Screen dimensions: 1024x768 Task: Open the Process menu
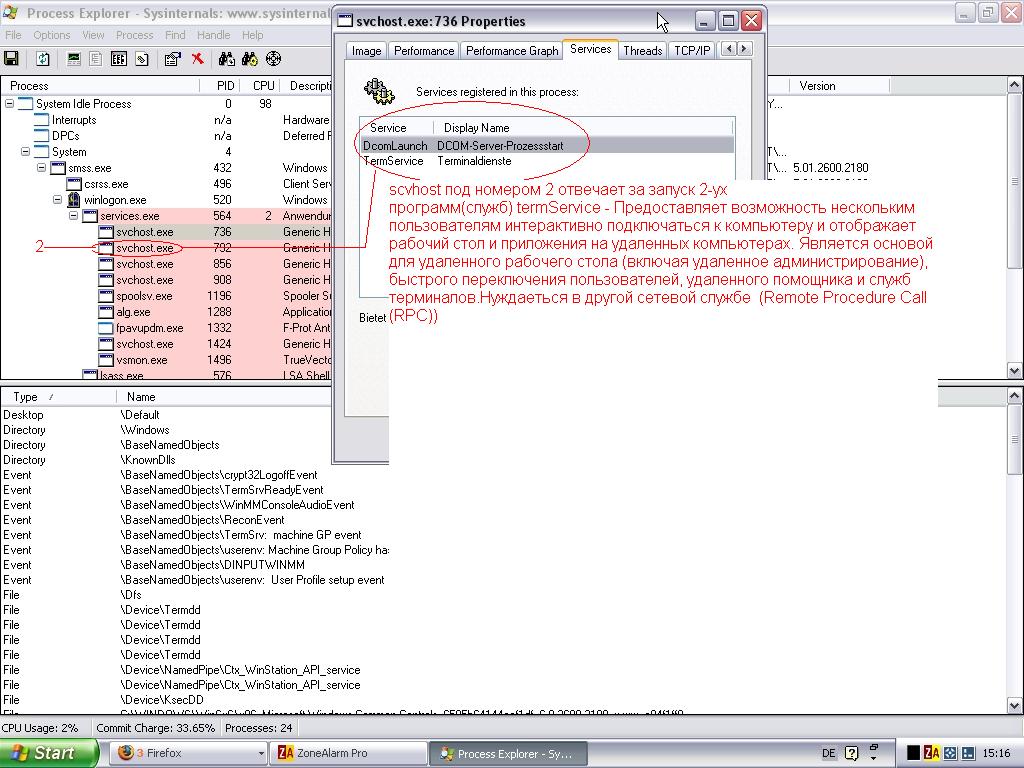pos(135,35)
